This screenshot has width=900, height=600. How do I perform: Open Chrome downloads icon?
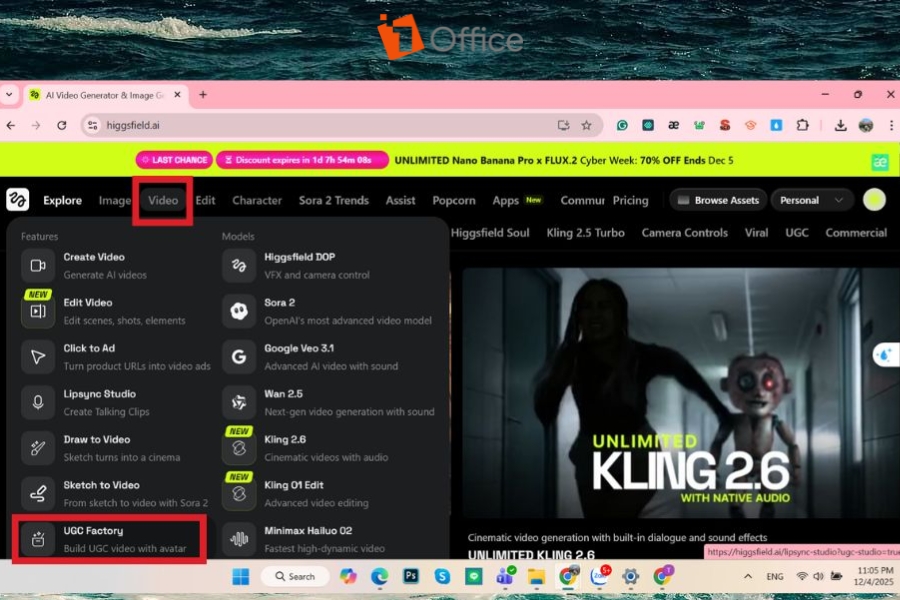click(x=840, y=125)
